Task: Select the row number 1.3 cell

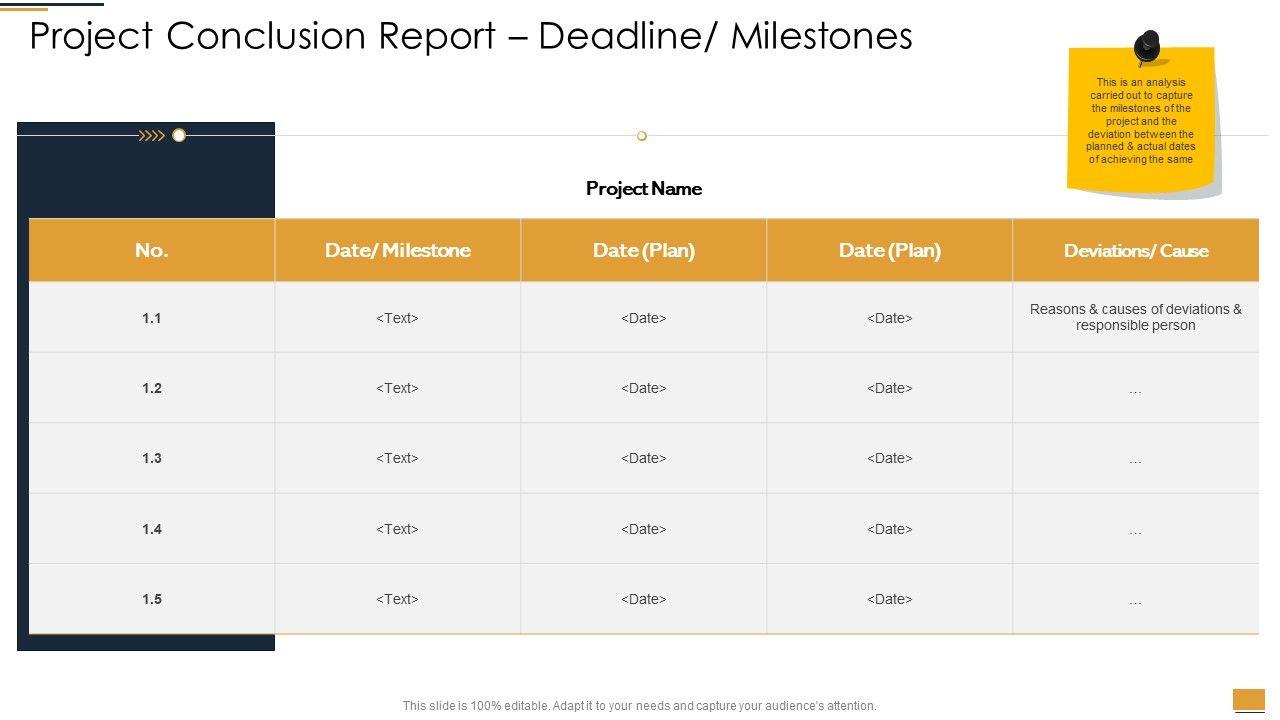Action: point(152,458)
